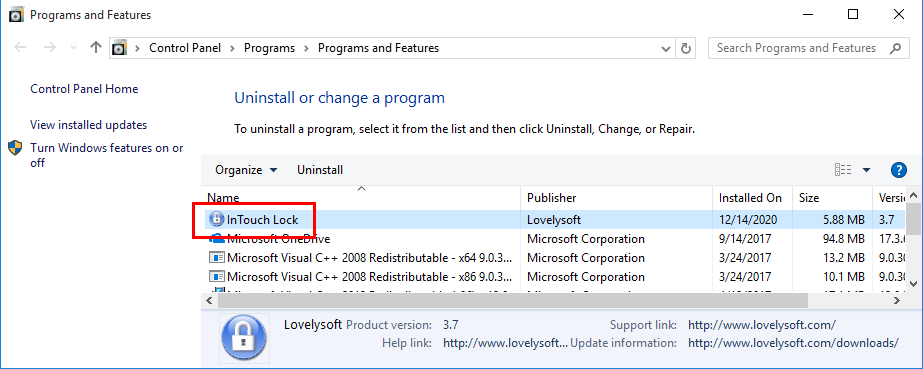Image resolution: width=923 pixels, height=369 pixels.
Task: Click the change view icon
Action: (x=843, y=170)
